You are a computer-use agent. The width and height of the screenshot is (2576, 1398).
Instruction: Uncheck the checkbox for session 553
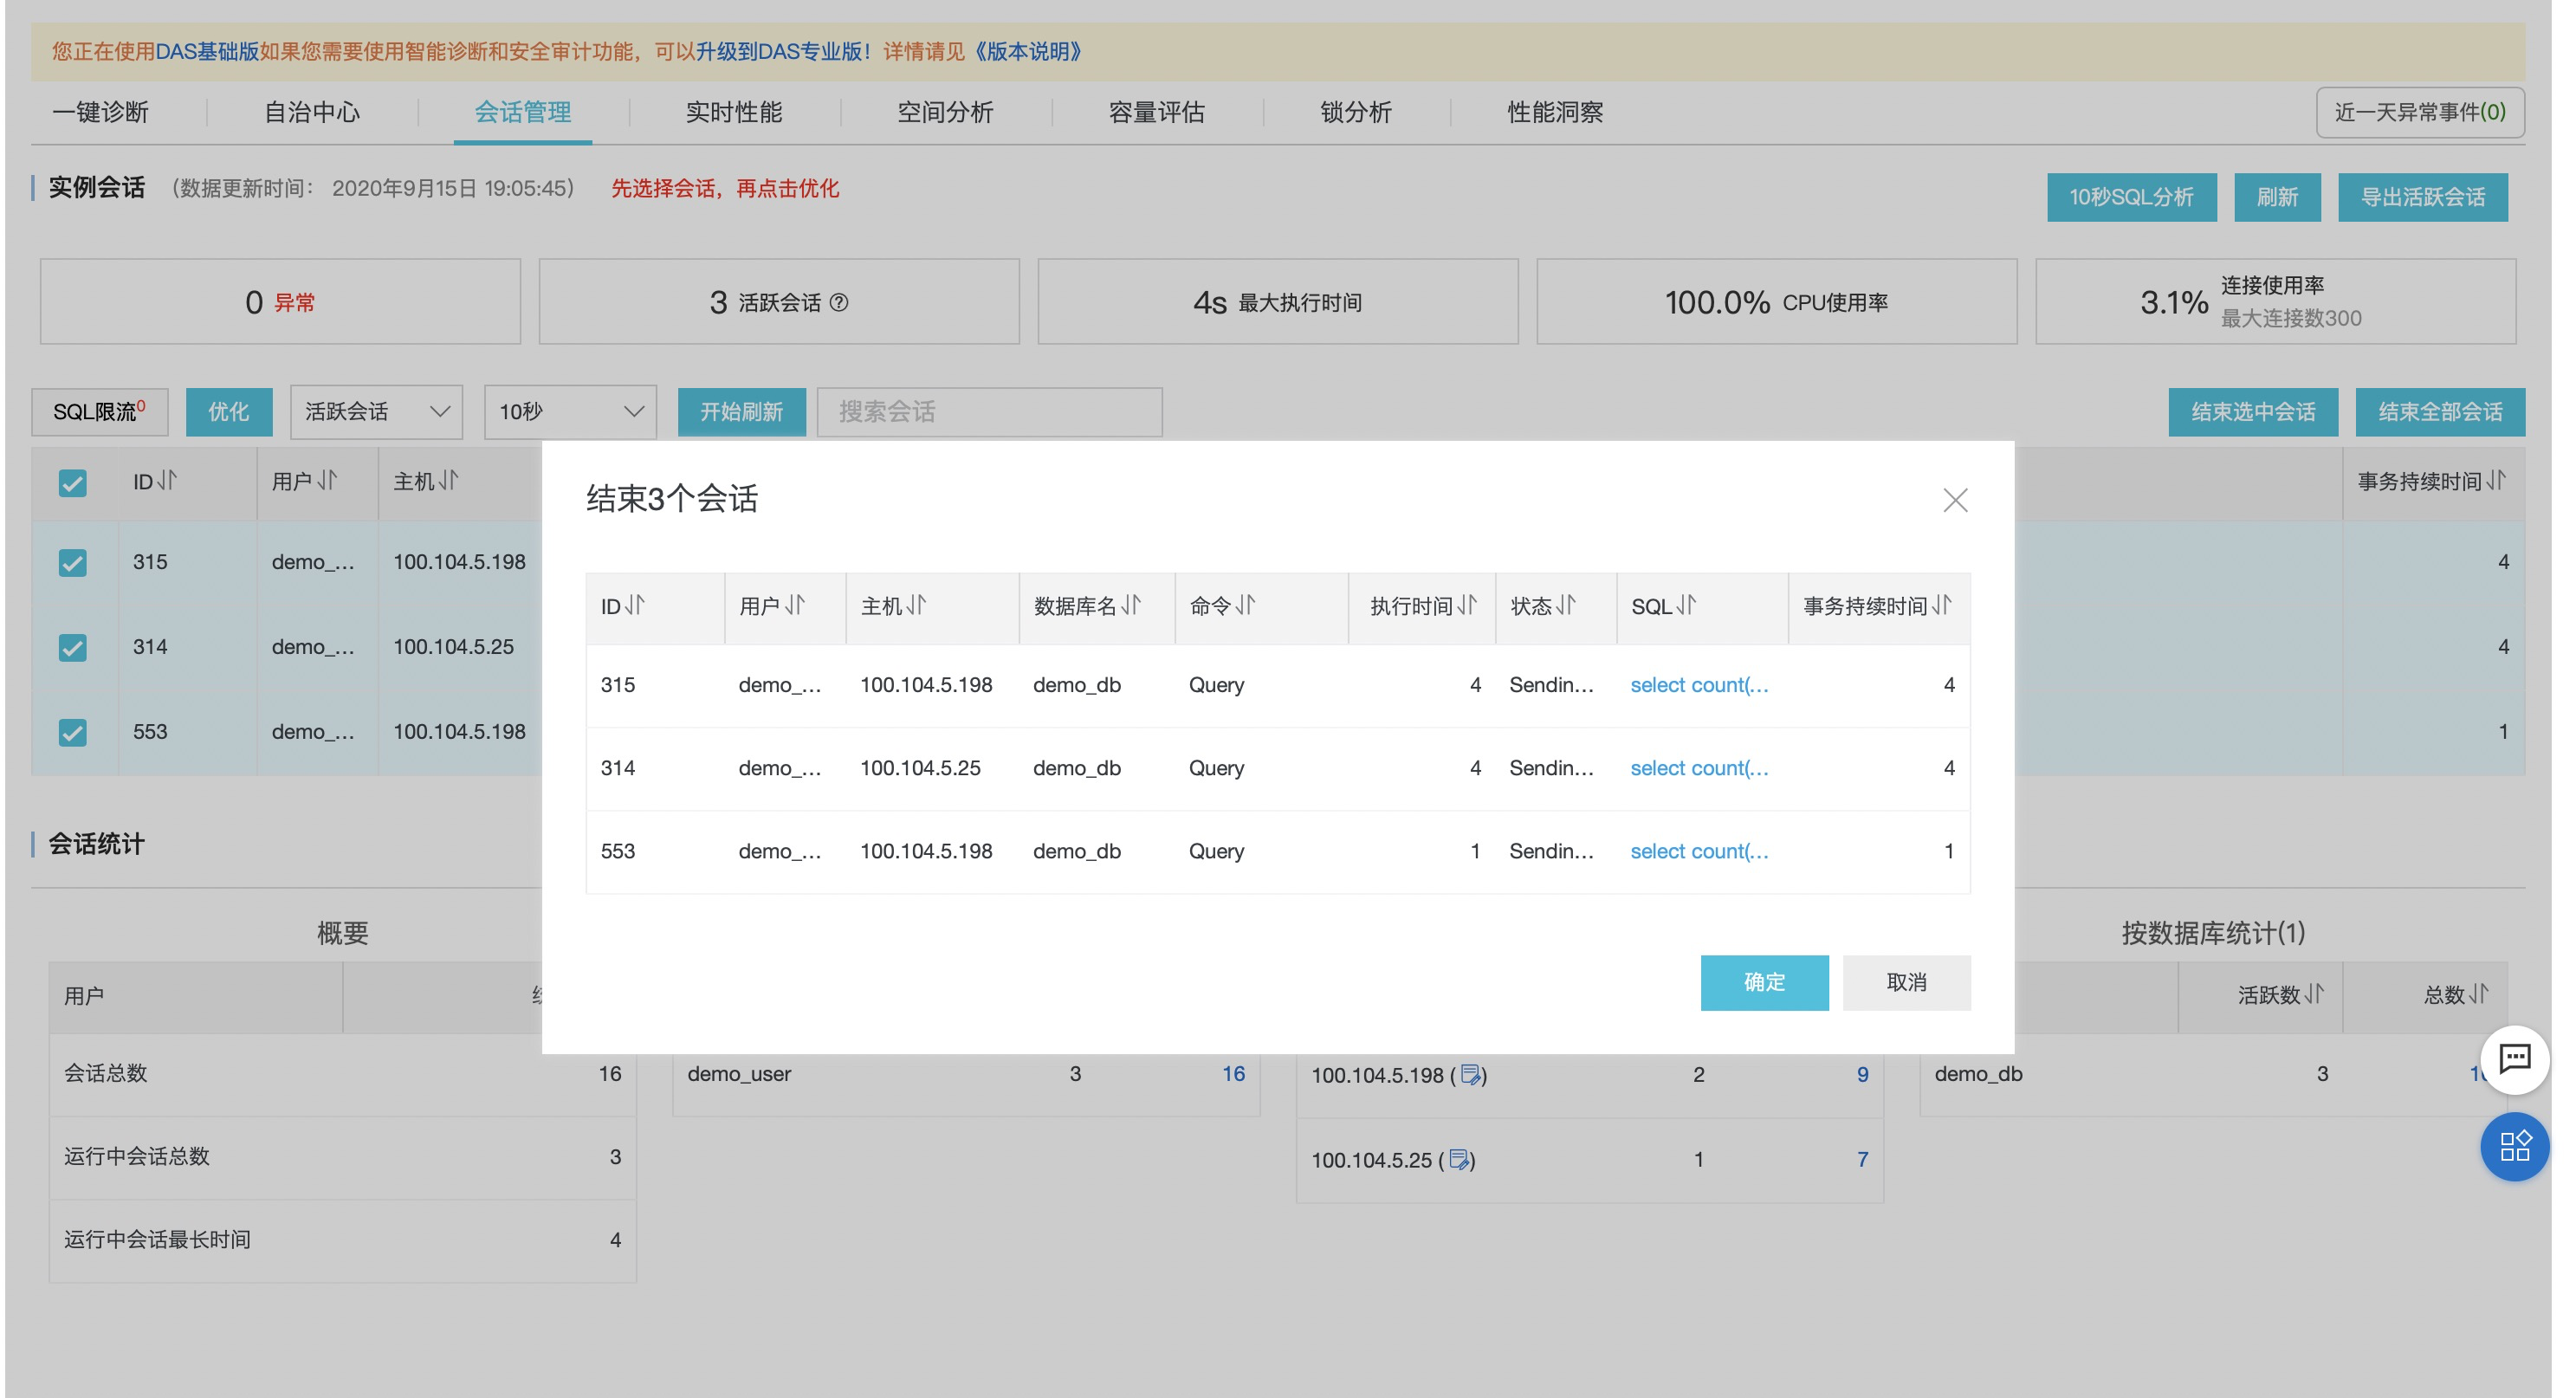pyautogui.click(x=72, y=733)
